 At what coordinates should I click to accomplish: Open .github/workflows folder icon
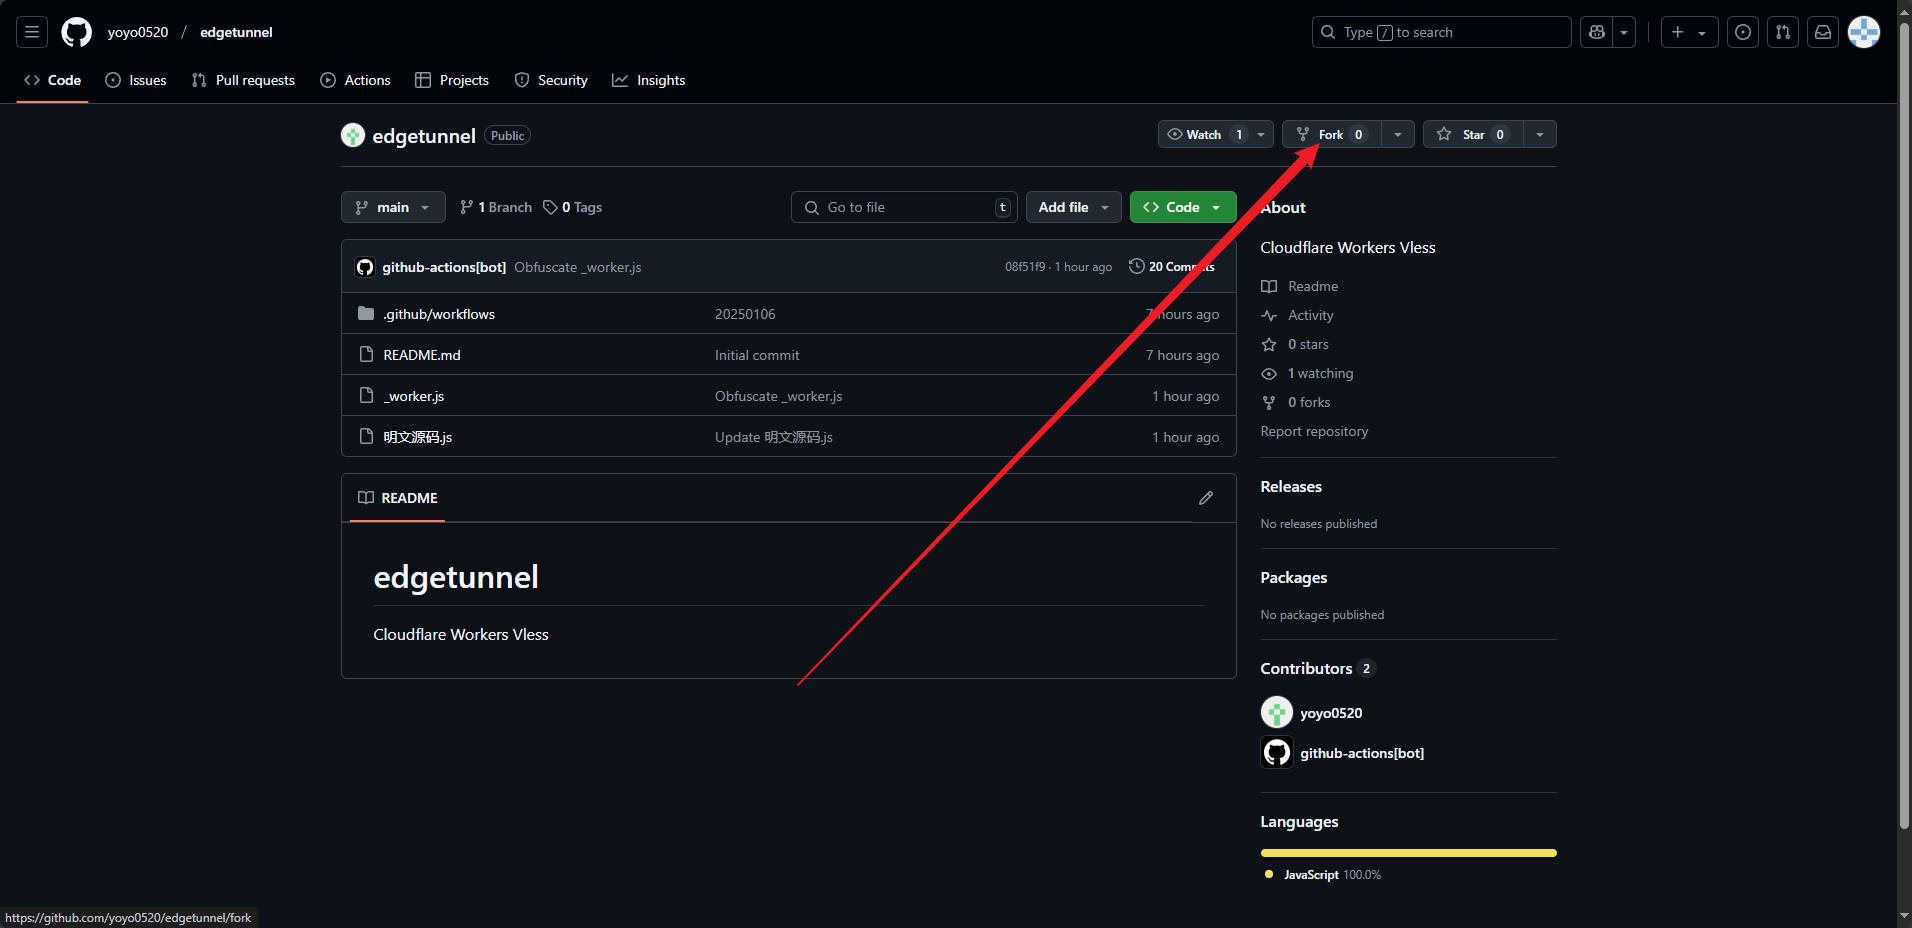[366, 314]
